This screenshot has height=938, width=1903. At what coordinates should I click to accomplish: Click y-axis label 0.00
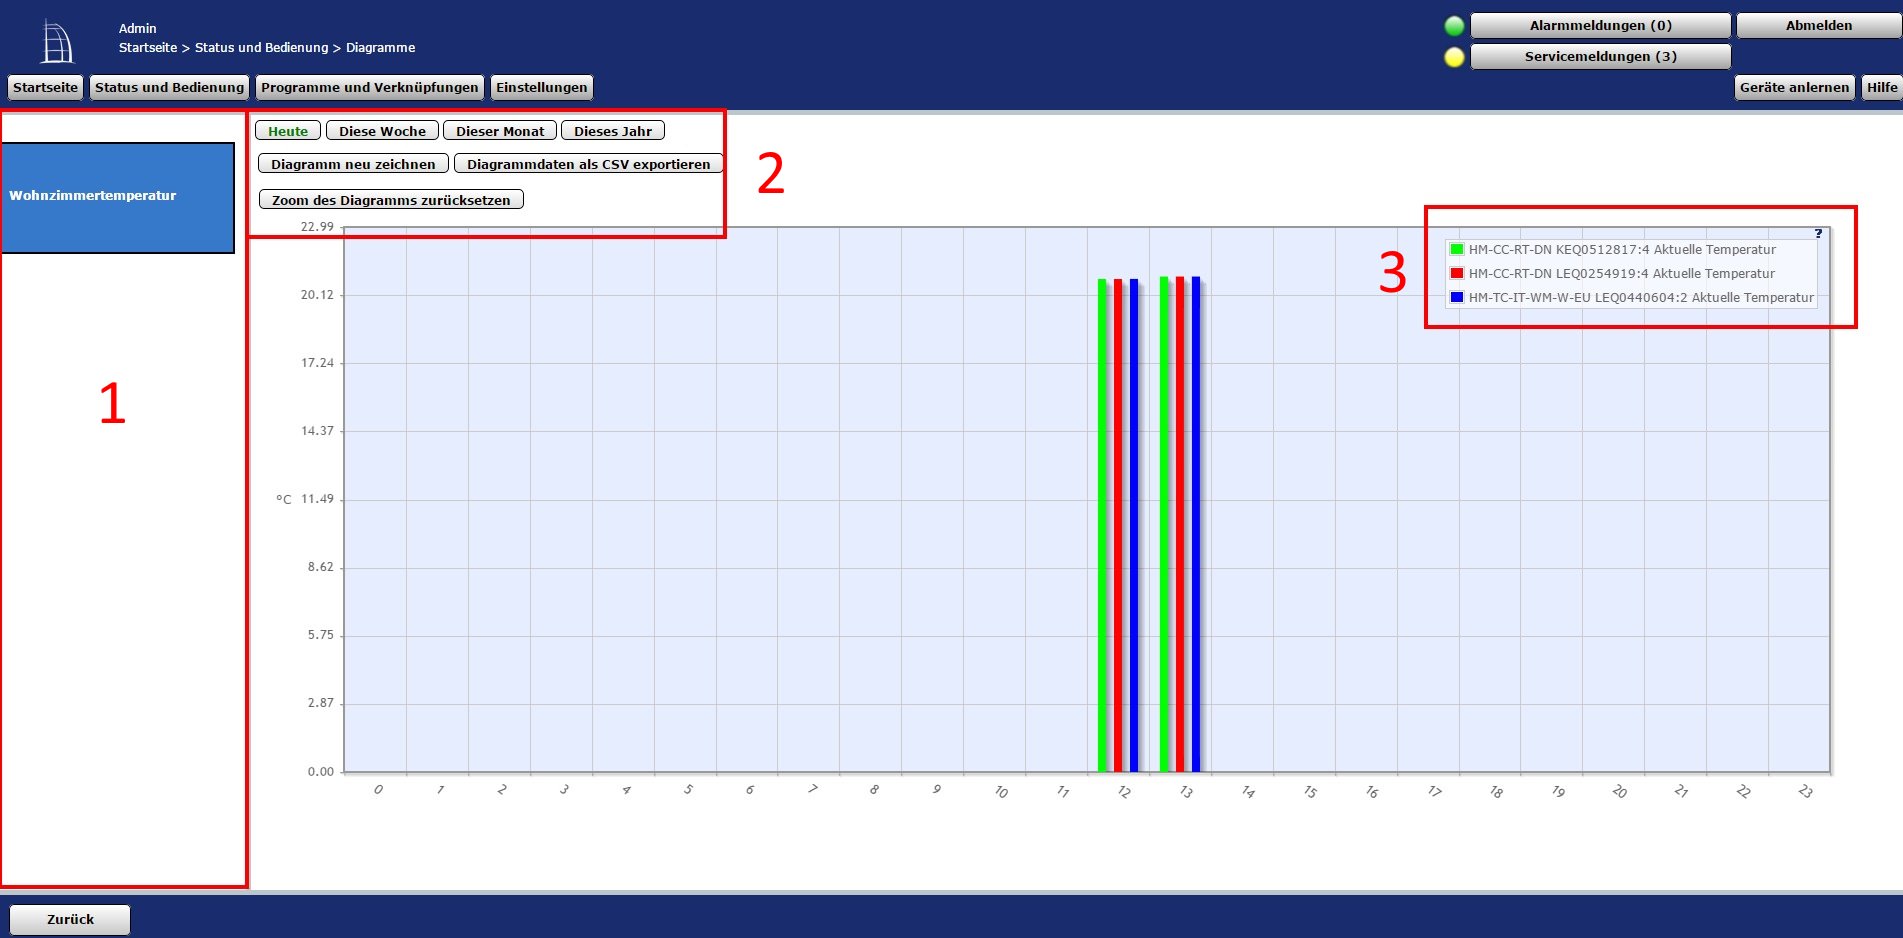321,772
